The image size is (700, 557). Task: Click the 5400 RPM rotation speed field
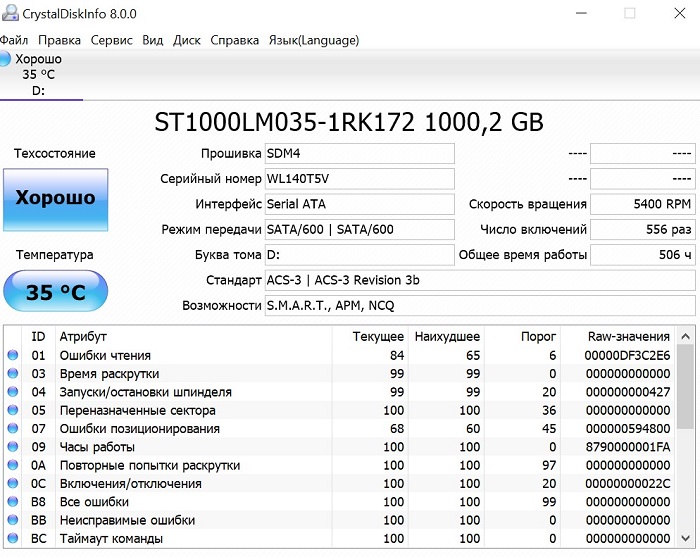[x=643, y=204]
